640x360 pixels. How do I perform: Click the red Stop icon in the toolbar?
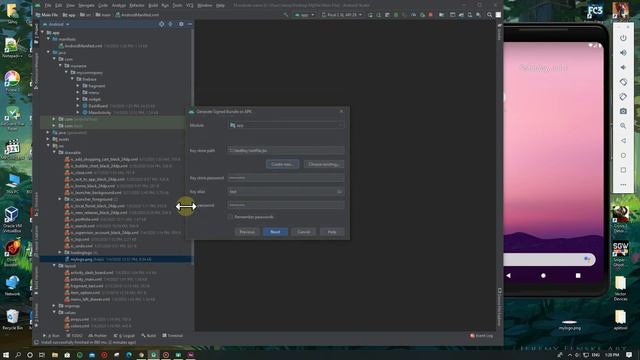tap(431, 15)
